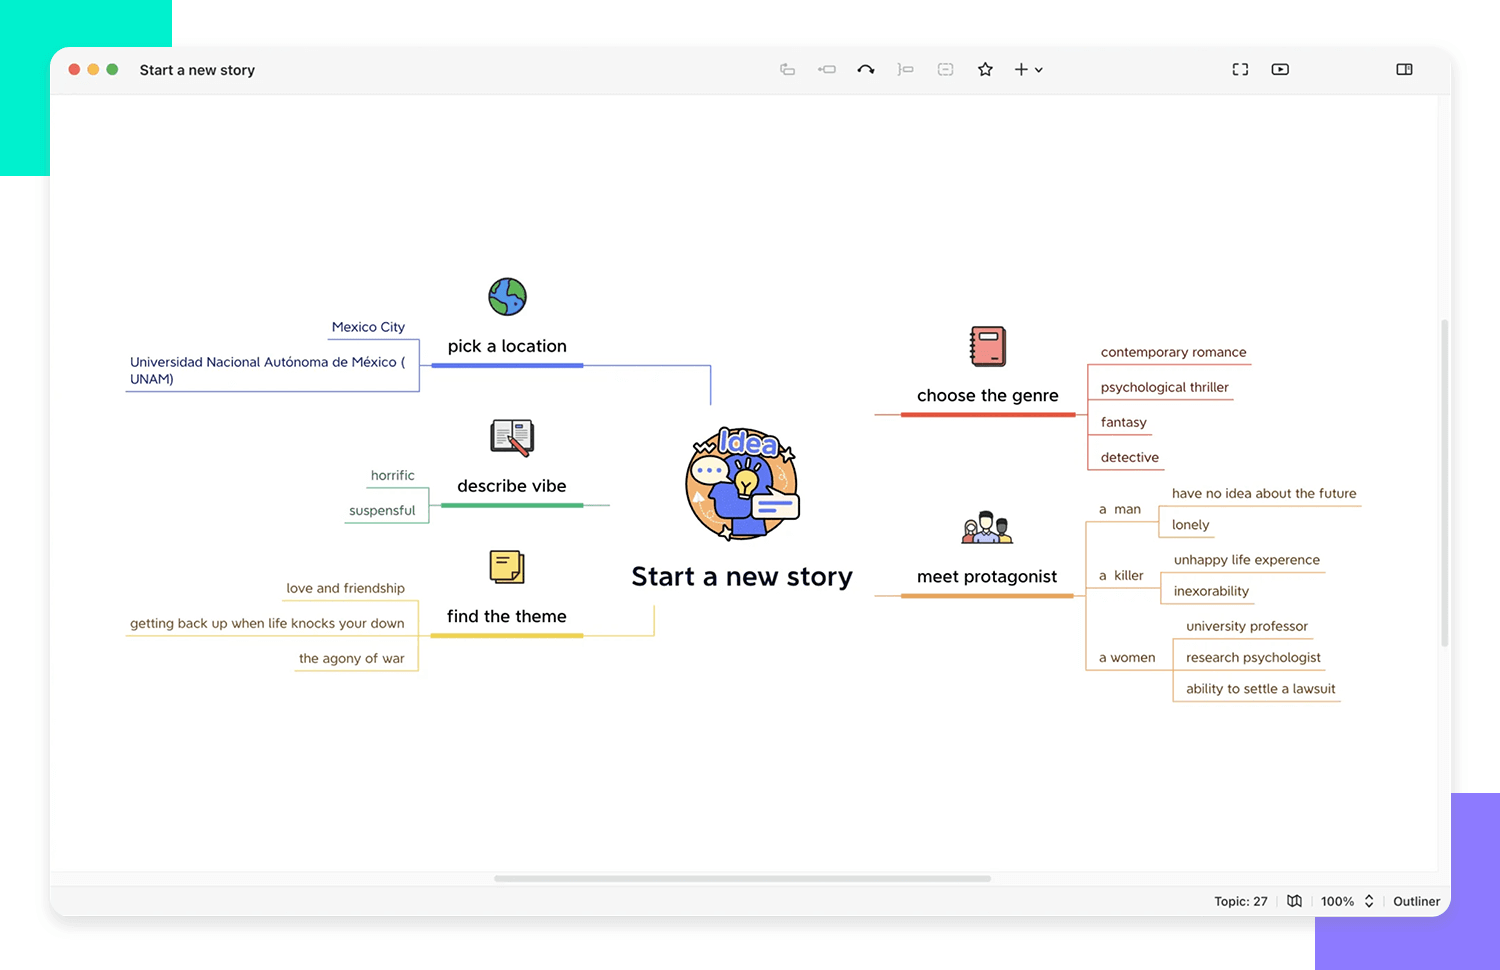The height and width of the screenshot is (970, 1500).
Task: Select the a man subtopic
Action: [1119, 509]
